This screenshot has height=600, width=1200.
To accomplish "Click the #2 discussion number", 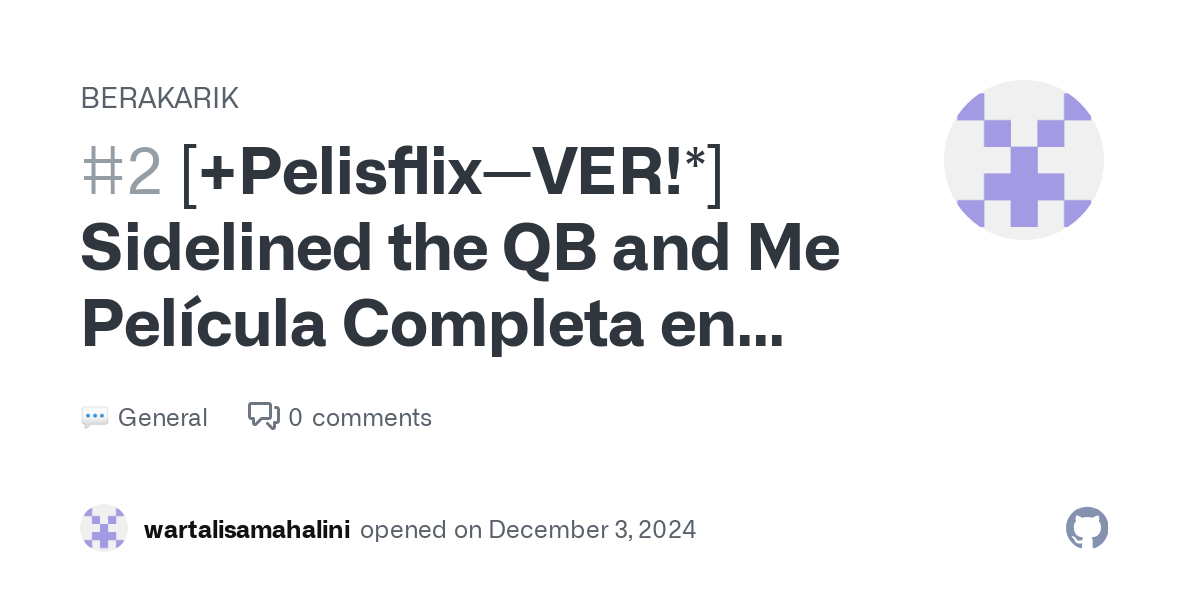I will (122, 173).
